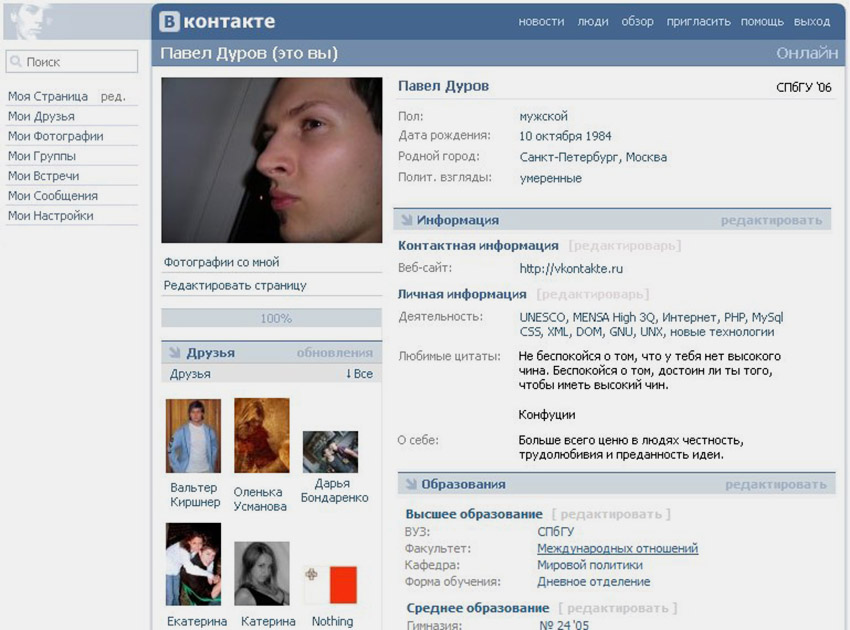Click the VKontakte logo icon
The height and width of the screenshot is (630, 850).
[x=169, y=22]
